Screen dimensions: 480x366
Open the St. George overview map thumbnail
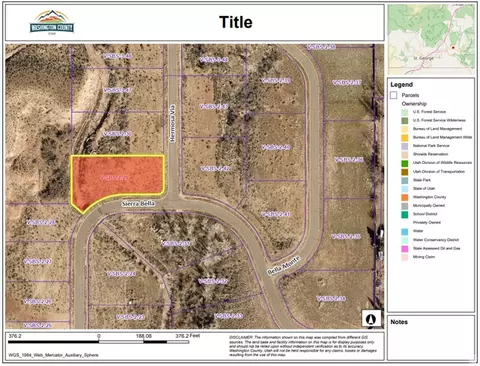coord(431,40)
